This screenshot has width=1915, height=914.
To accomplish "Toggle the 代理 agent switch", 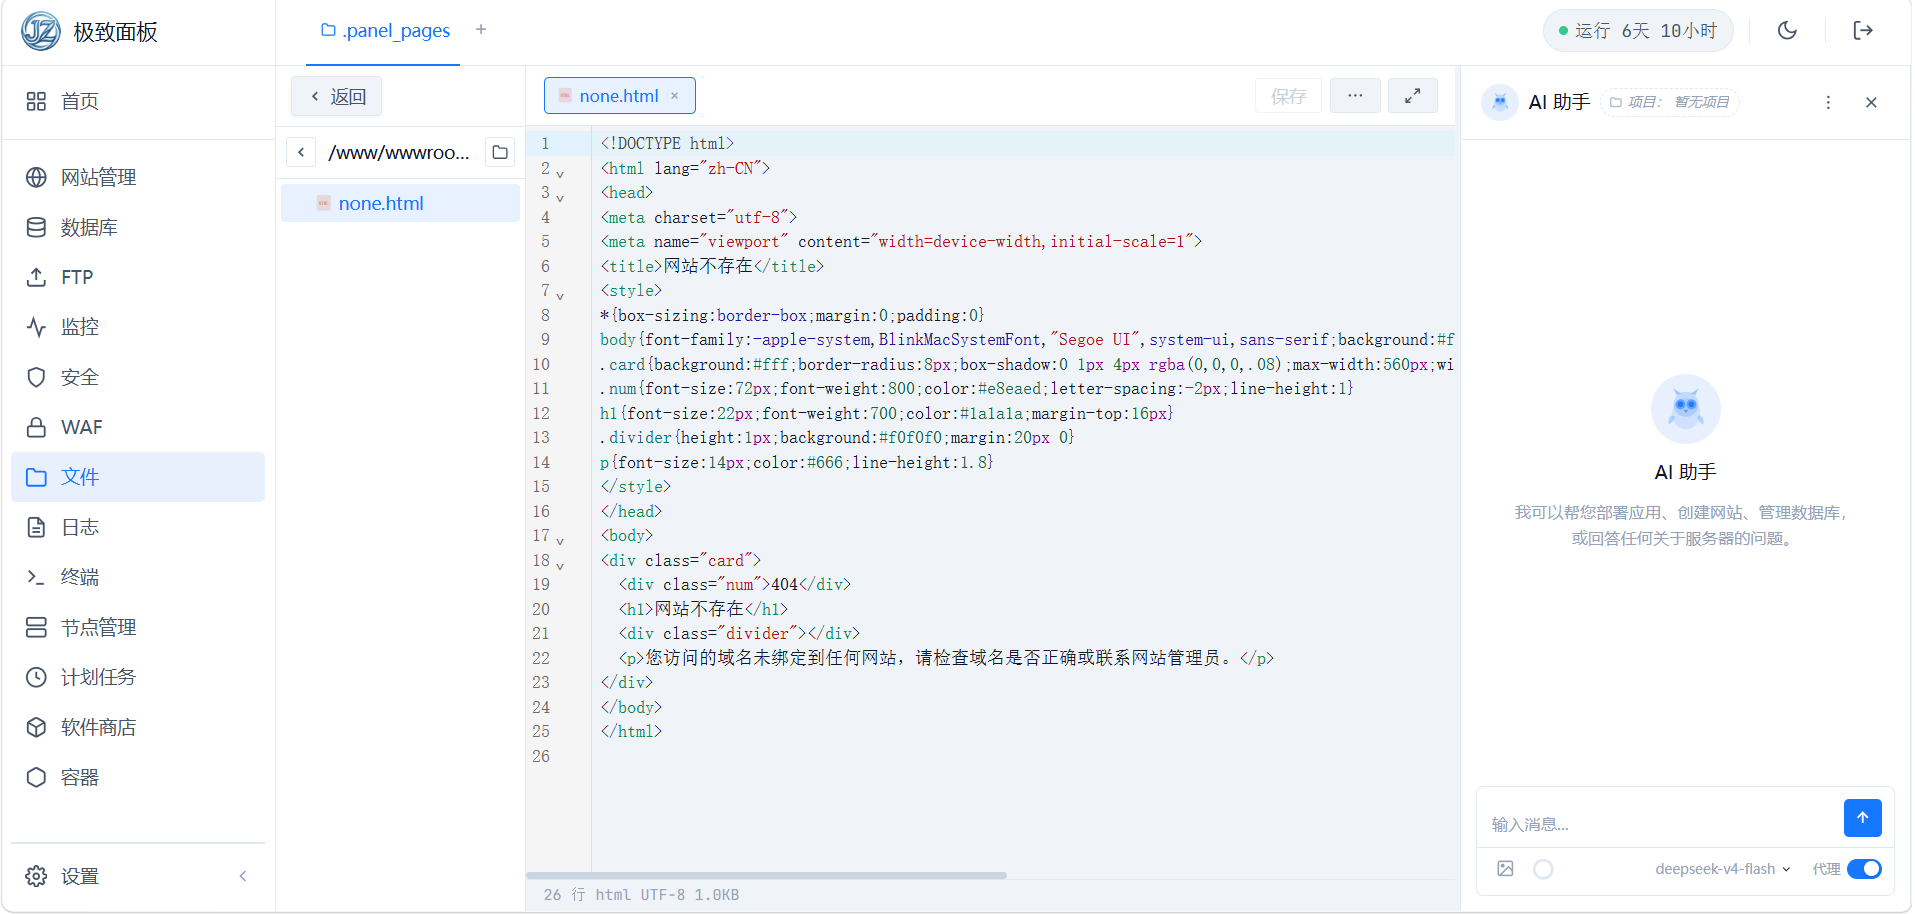I will (x=1864, y=869).
